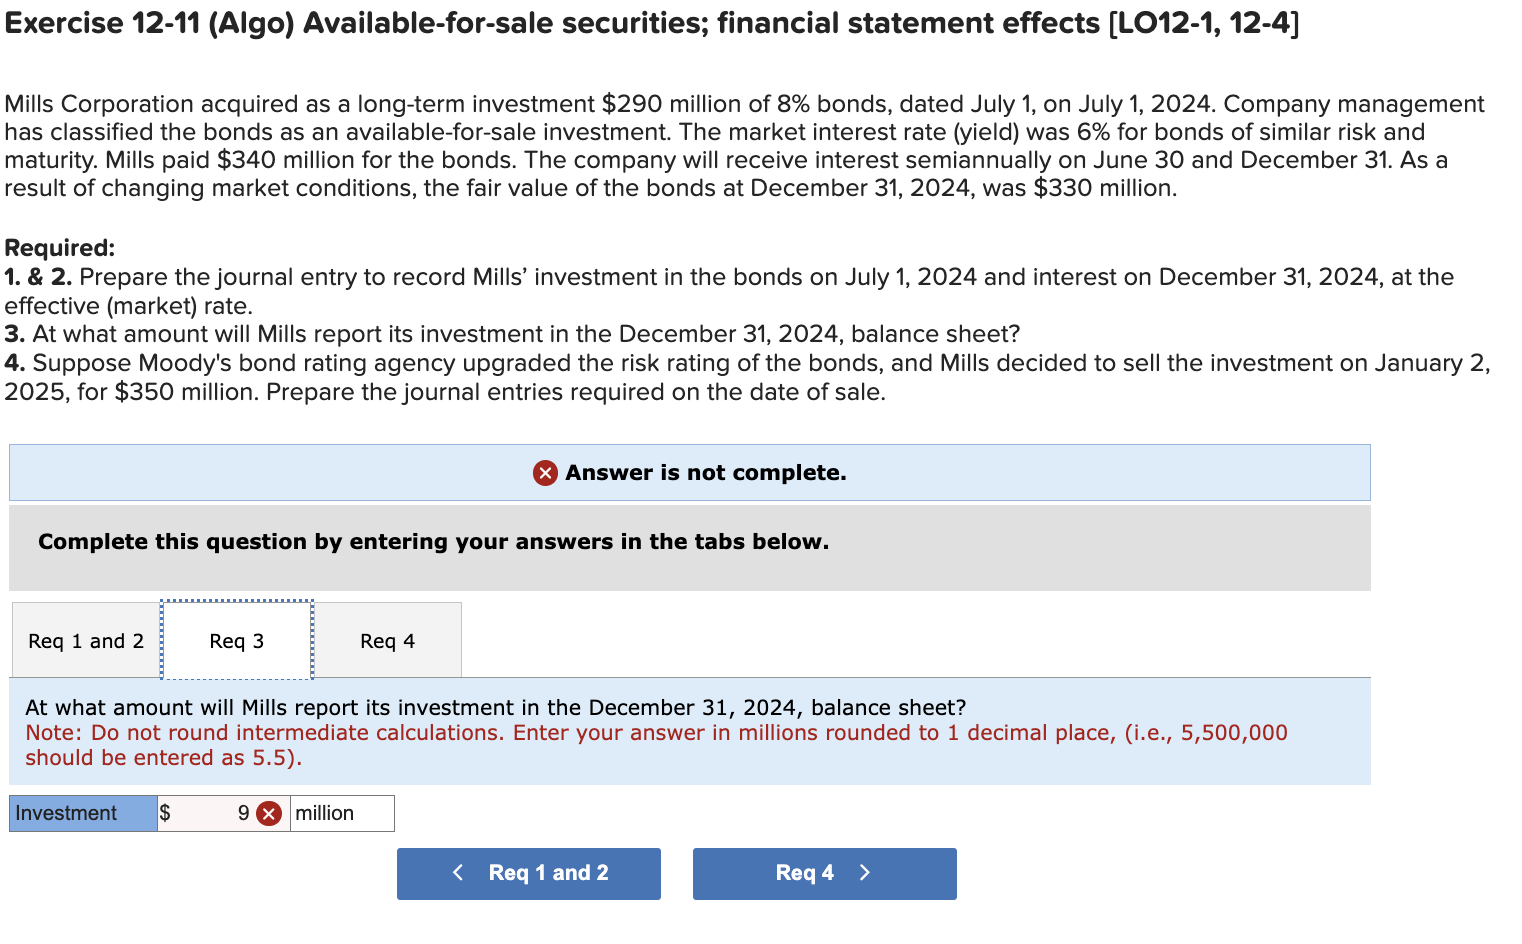
Task: Click the Investment amount input showing 9
Action: pos(215,813)
